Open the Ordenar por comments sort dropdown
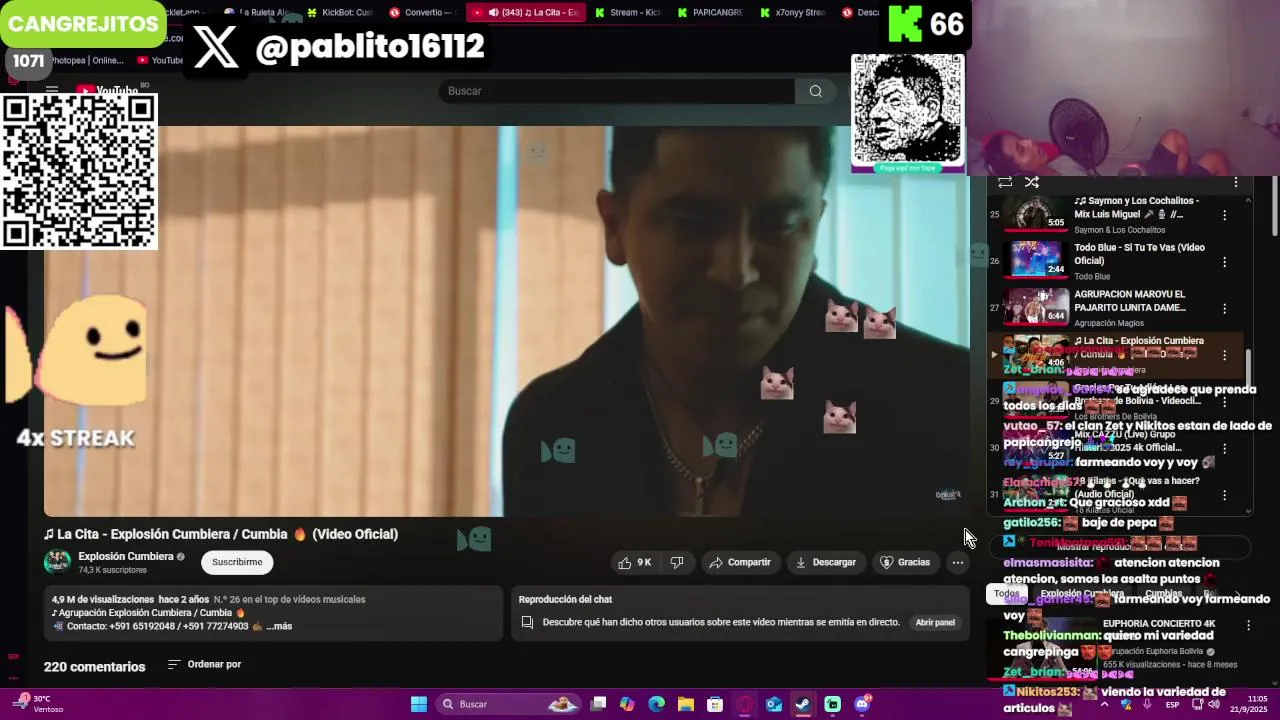Viewport: 1280px width, 720px height. (204, 664)
